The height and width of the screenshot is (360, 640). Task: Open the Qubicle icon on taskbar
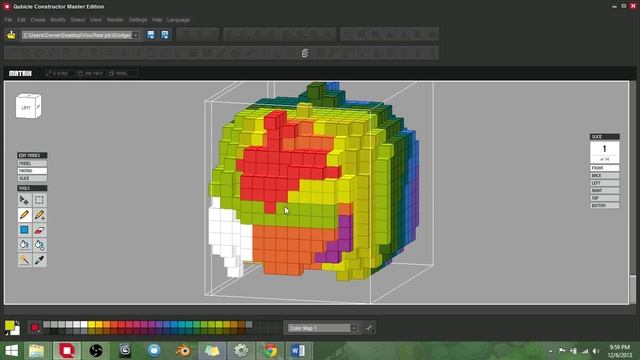click(x=67, y=351)
